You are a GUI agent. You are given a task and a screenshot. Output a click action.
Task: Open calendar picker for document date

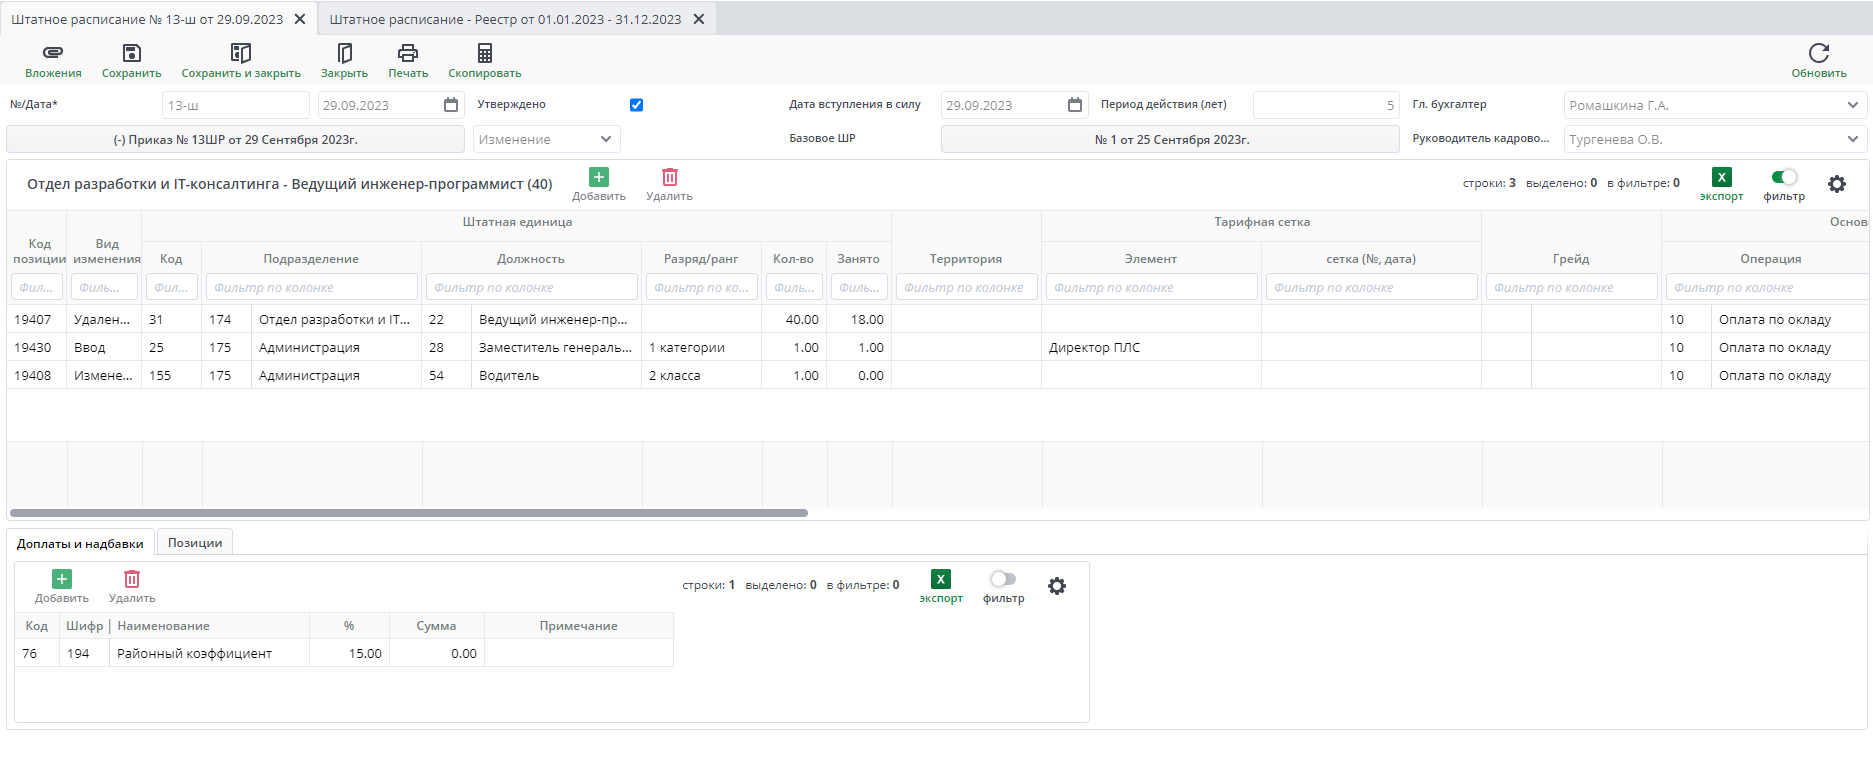[451, 105]
